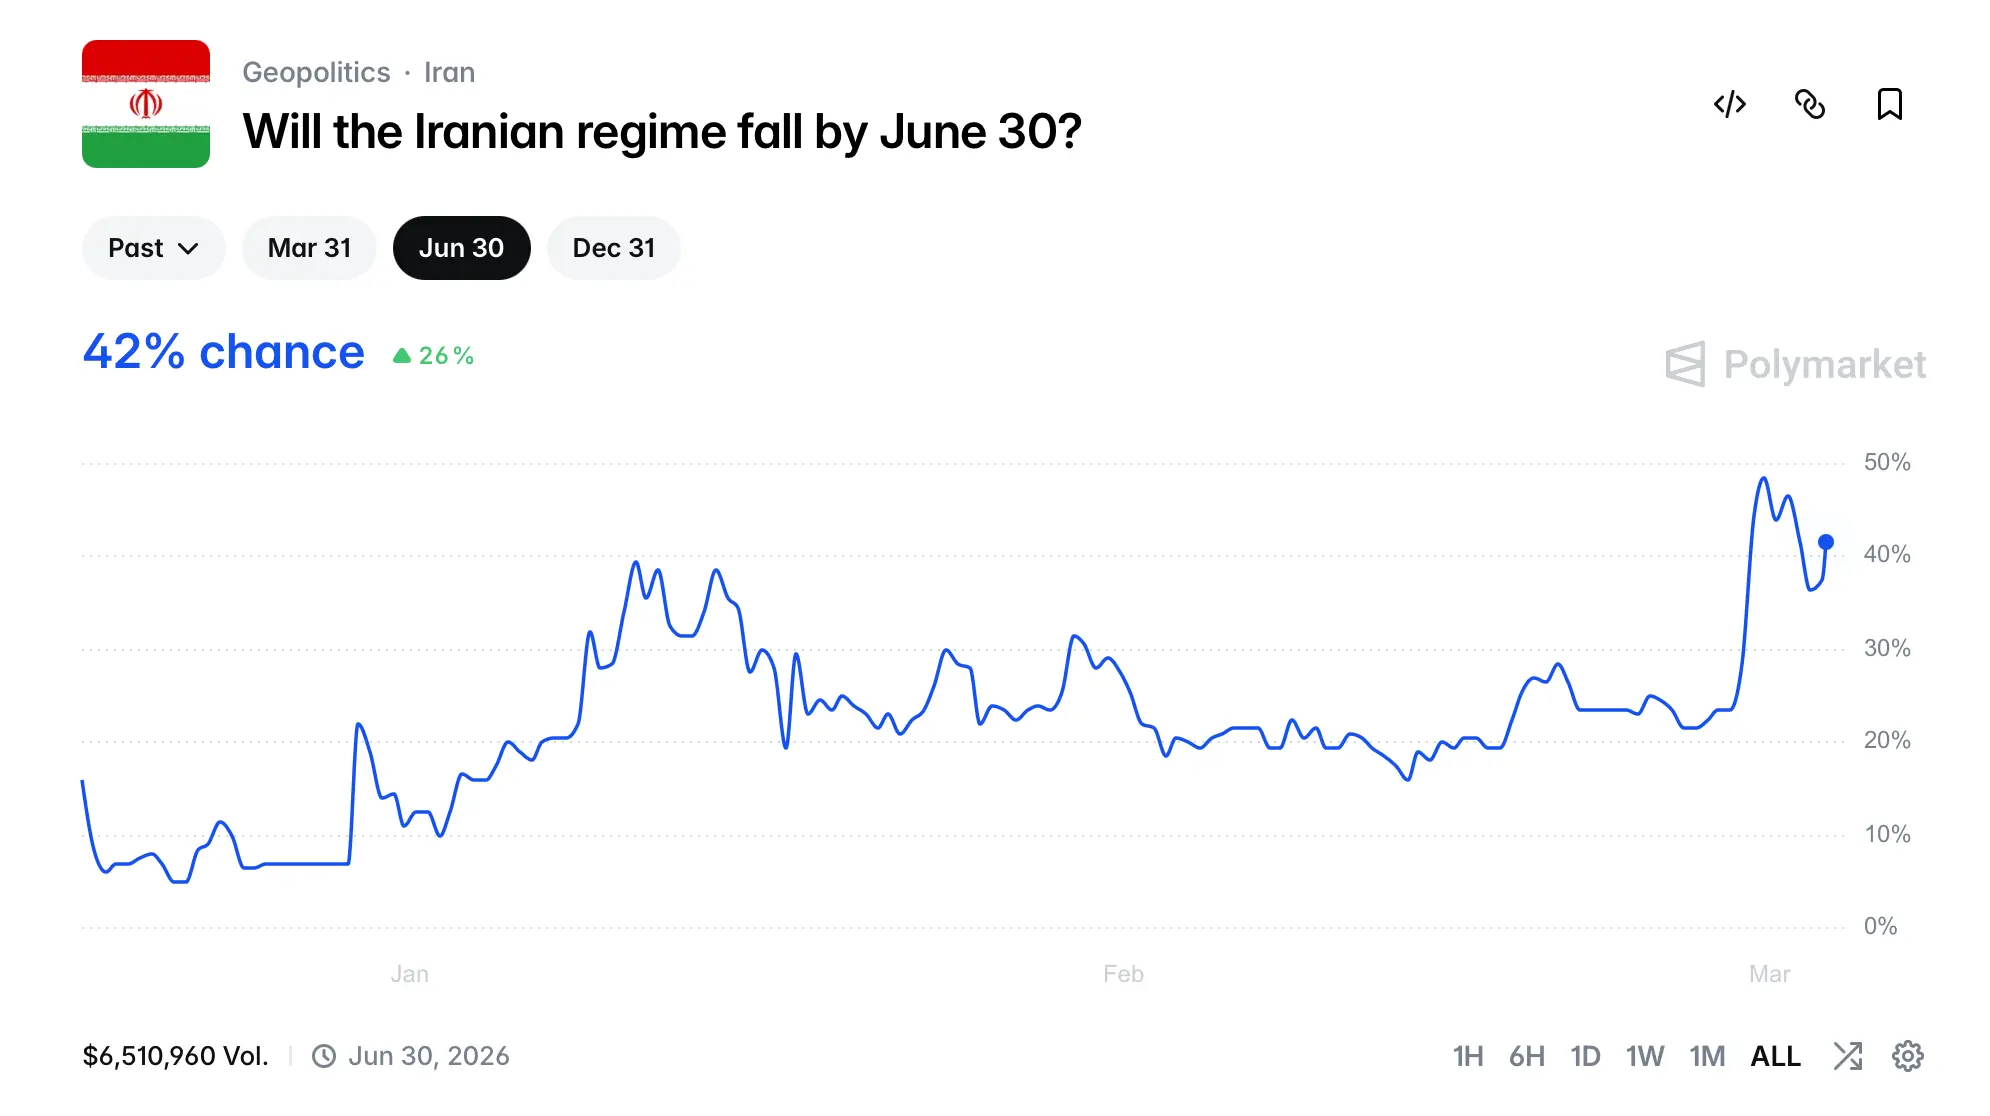Open the chart settings gear

tap(1909, 1055)
